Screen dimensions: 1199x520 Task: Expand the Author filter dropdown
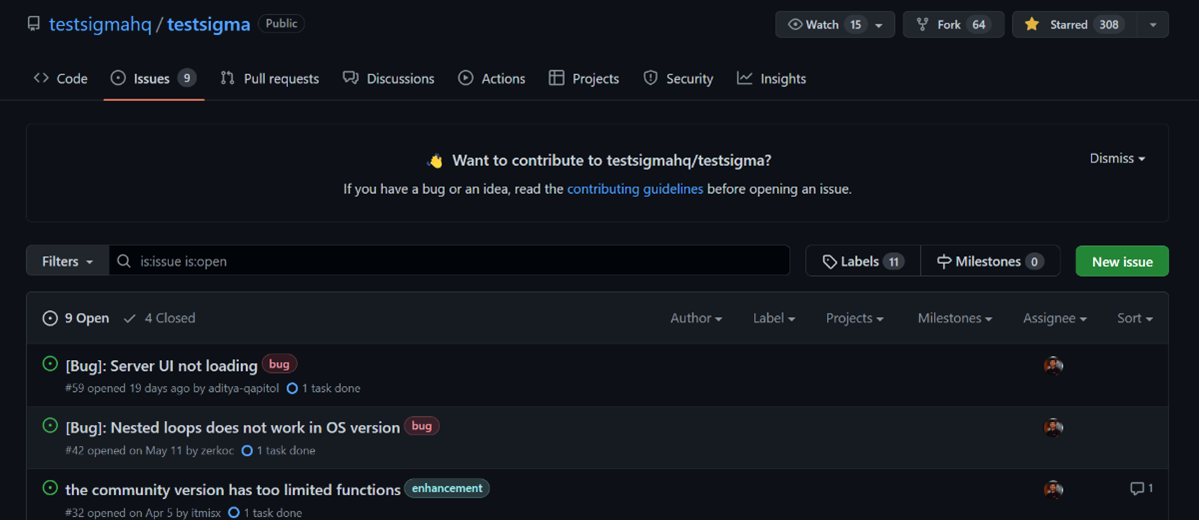(x=696, y=318)
